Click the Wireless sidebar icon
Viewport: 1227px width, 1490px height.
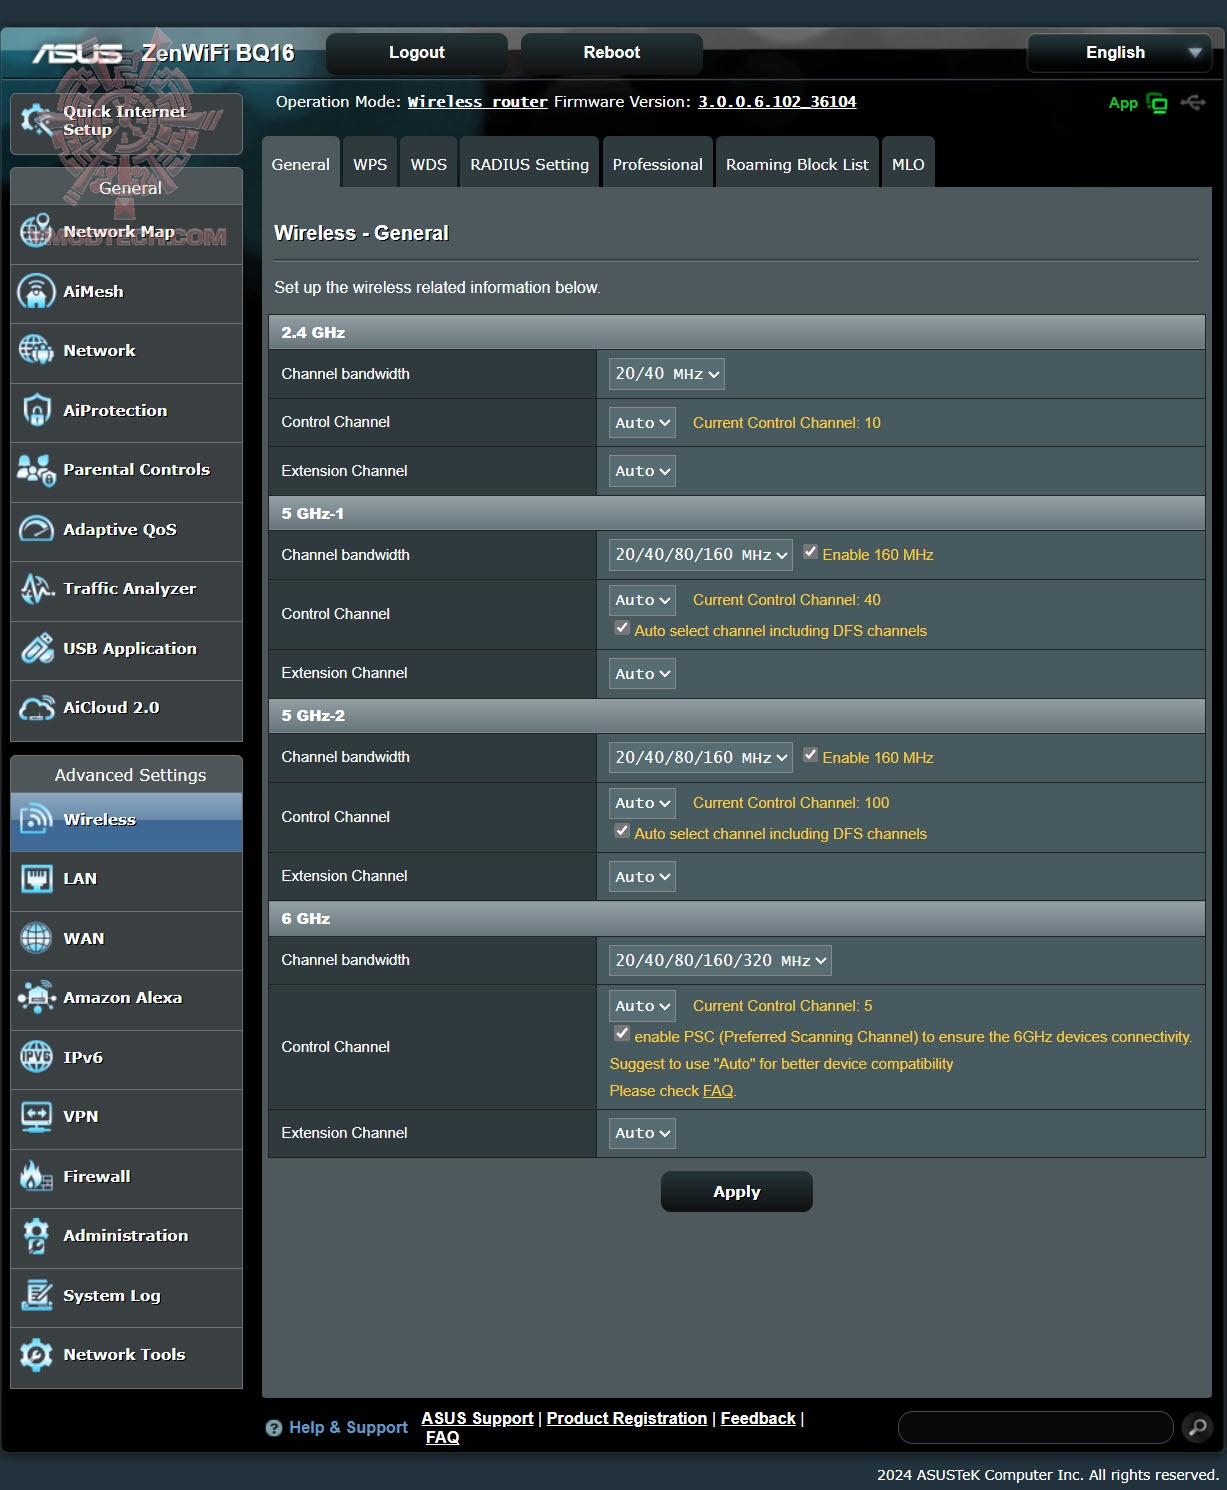click(x=37, y=820)
